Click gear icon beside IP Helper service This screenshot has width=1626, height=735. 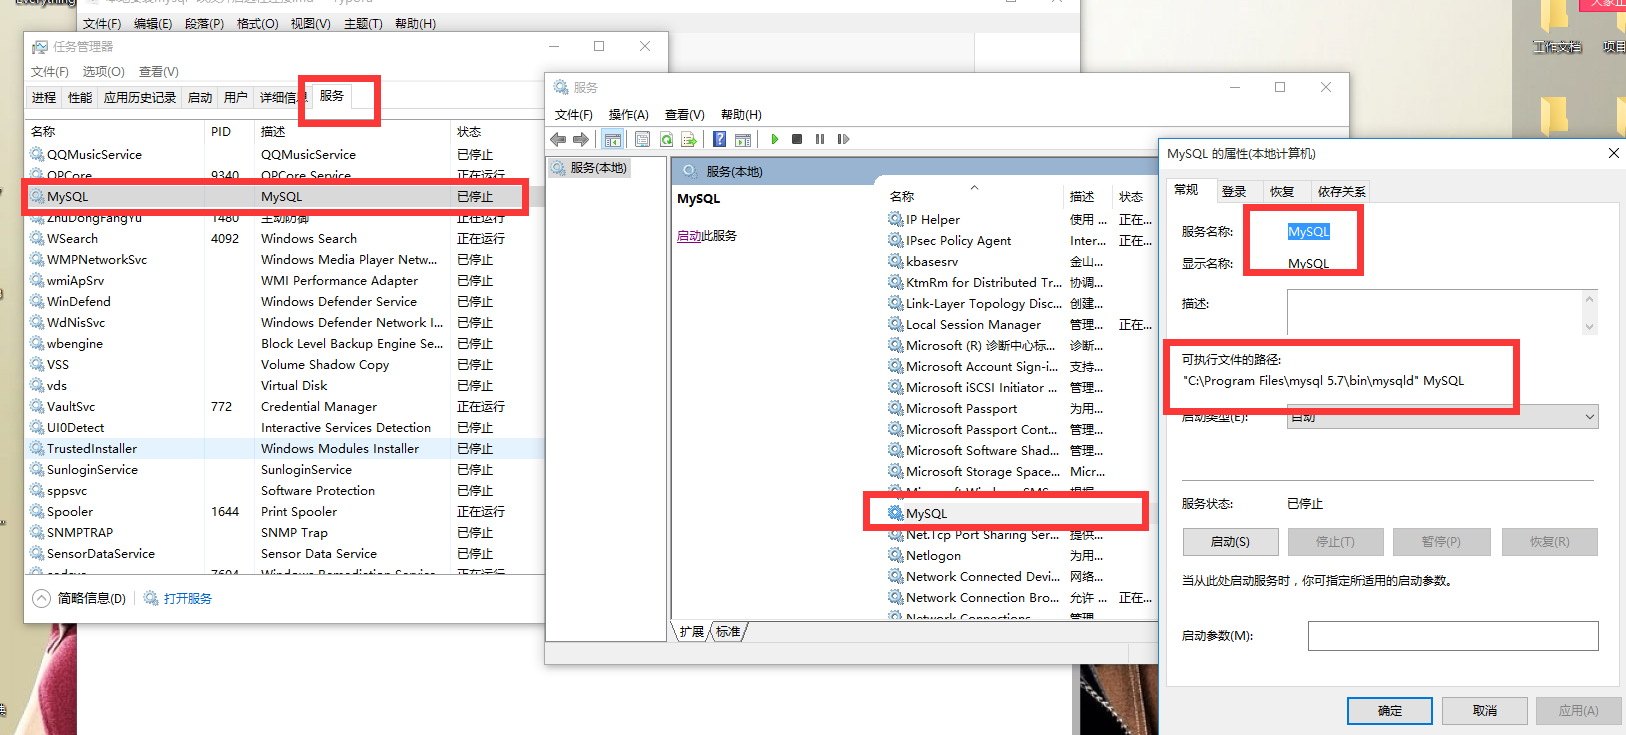tap(896, 219)
